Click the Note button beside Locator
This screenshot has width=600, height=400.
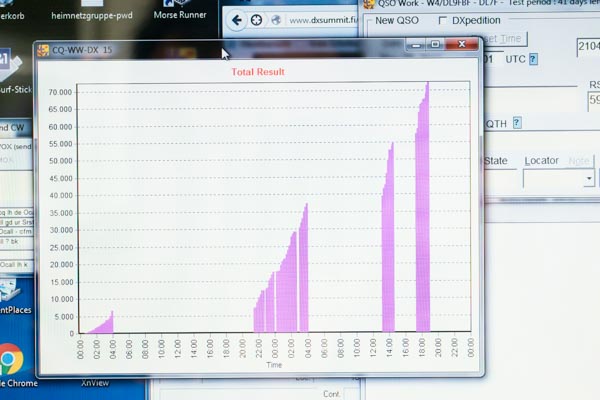pos(579,161)
